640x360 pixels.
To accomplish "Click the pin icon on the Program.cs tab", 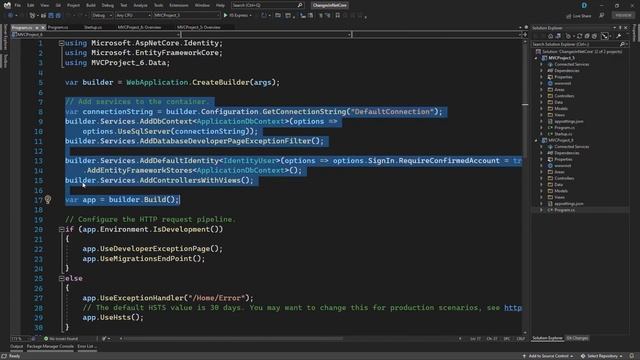I will click(x=36, y=27).
